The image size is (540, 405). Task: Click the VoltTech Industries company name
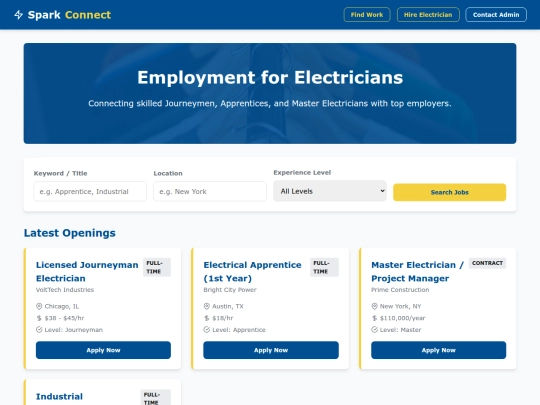click(x=65, y=290)
